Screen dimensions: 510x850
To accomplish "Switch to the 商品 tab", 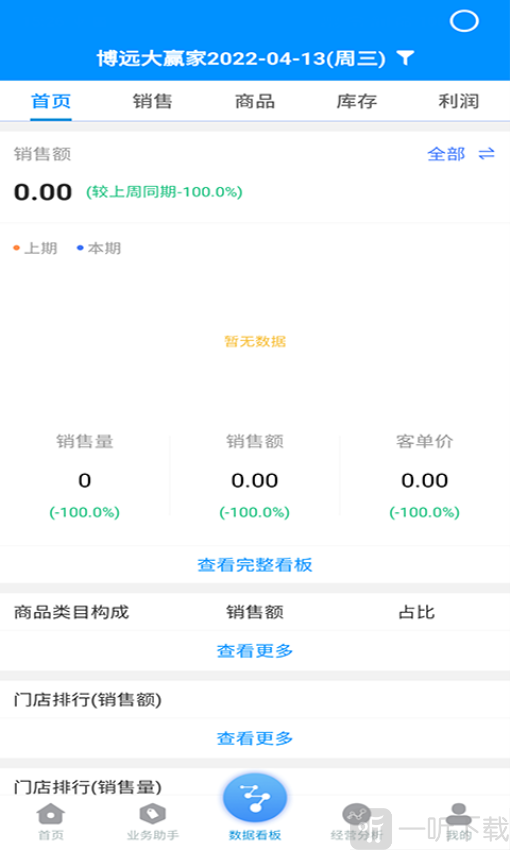I will point(255,101).
